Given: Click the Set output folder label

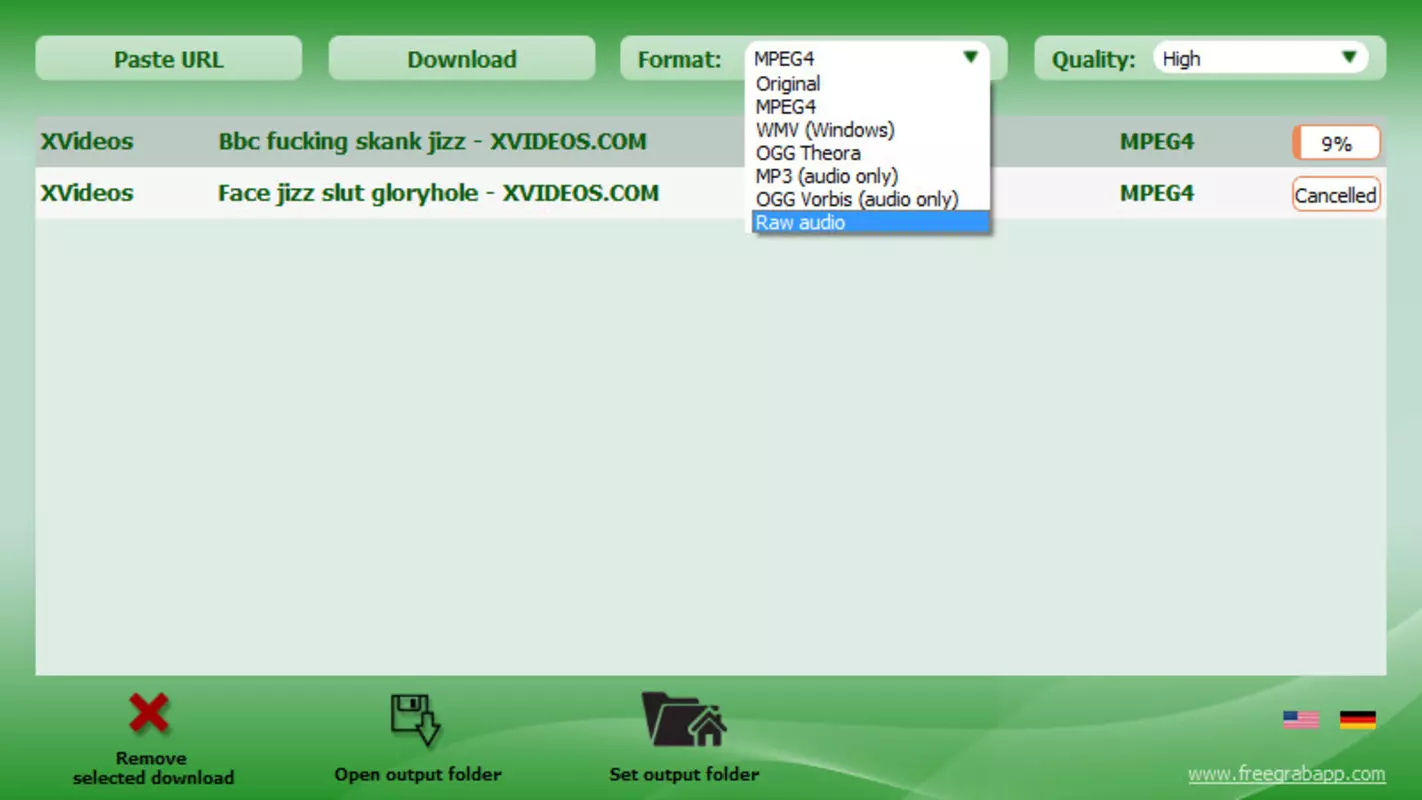Looking at the screenshot, I should pos(684,774).
